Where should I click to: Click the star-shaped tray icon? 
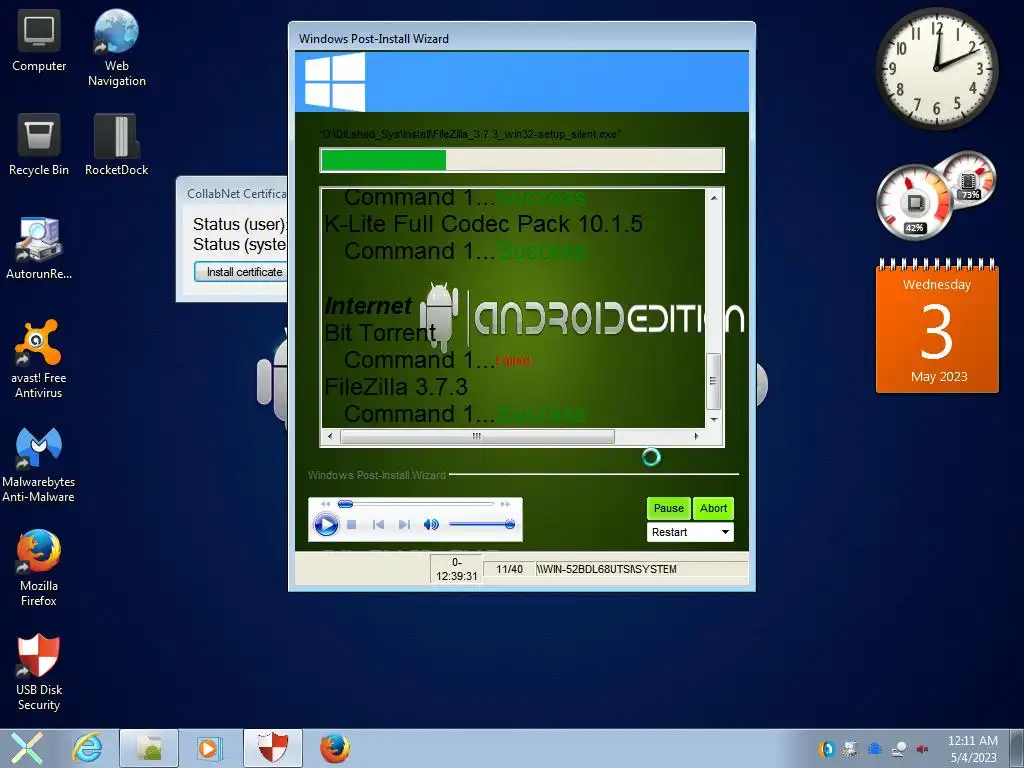850,749
